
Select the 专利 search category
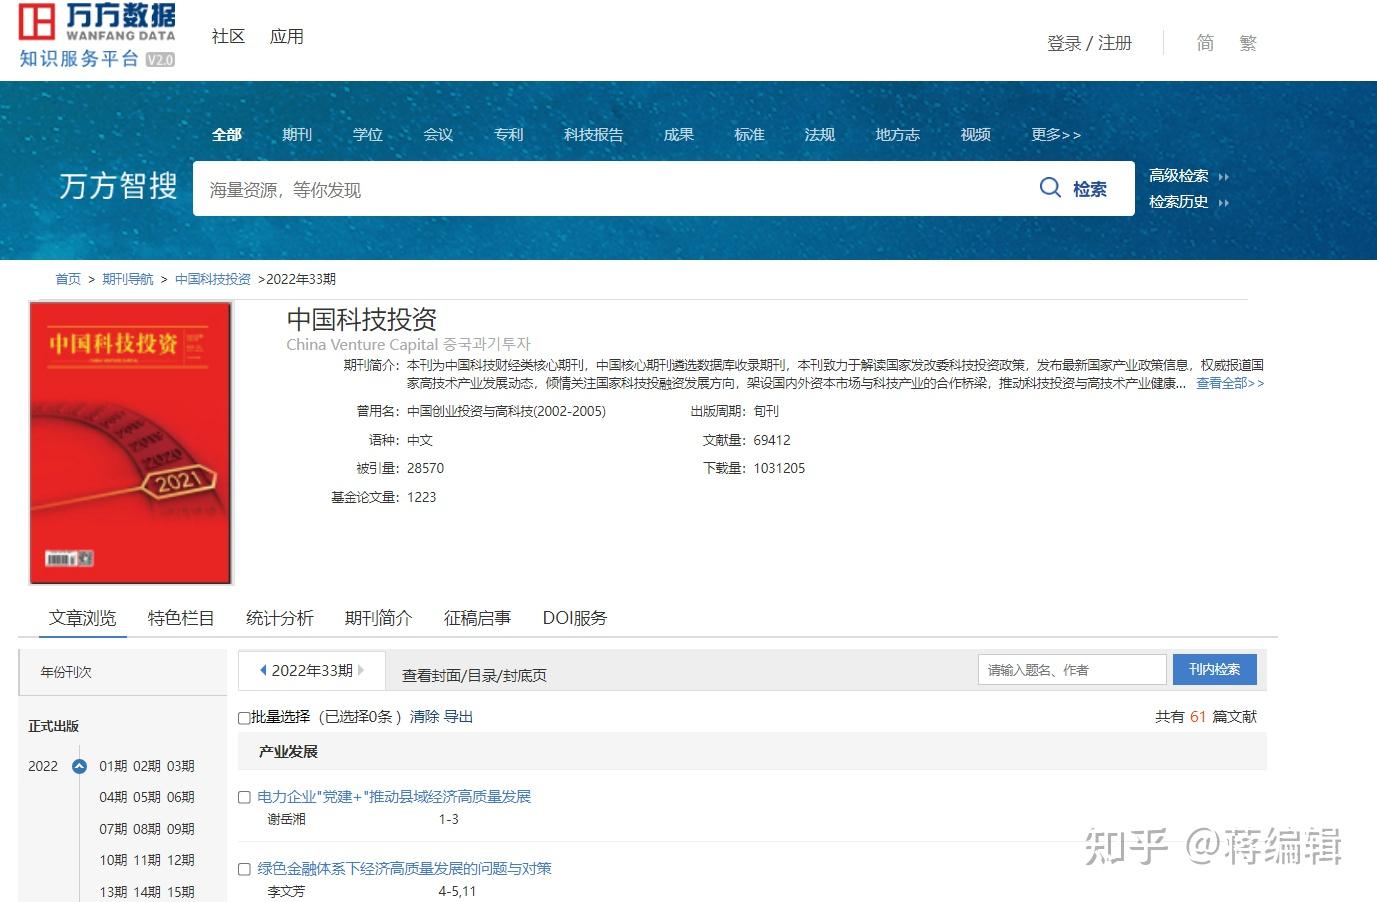click(509, 134)
